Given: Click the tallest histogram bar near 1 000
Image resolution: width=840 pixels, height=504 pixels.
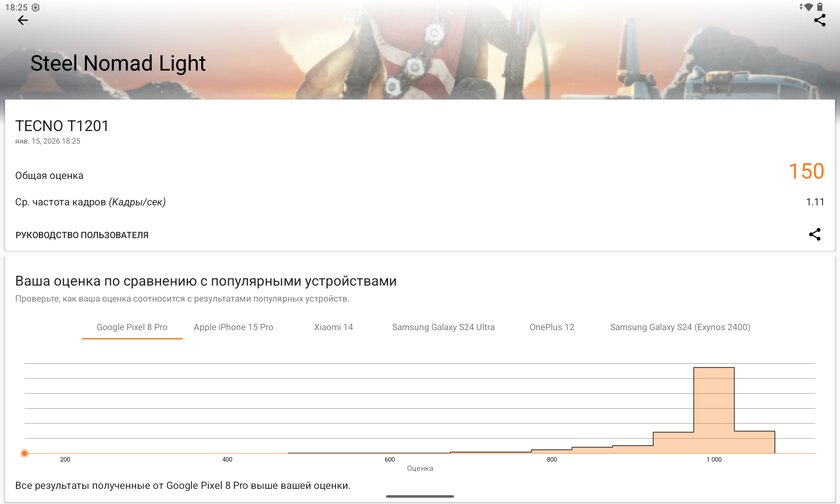Looking at the screenshot, I should (x=714, y=410).
